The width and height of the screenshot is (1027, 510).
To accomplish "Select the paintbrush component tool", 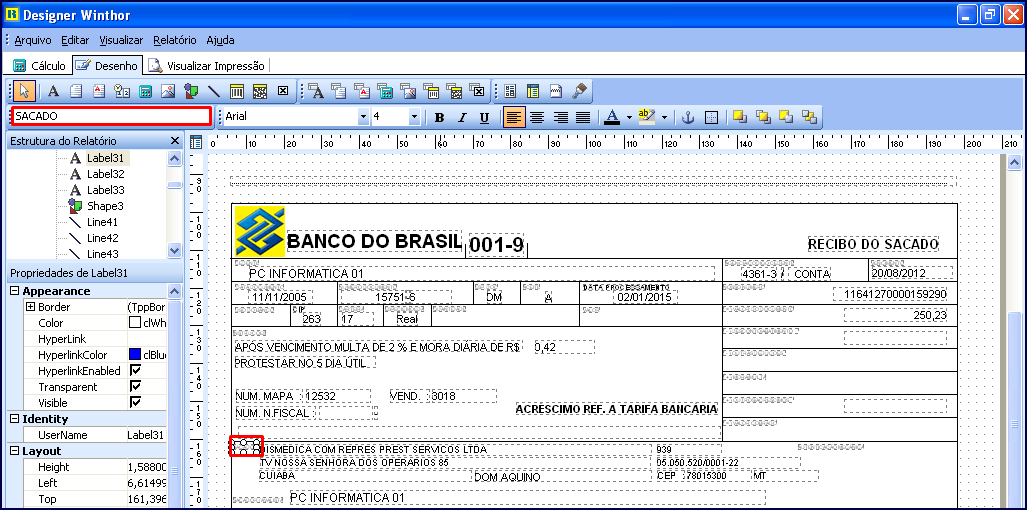I will 578,91.
